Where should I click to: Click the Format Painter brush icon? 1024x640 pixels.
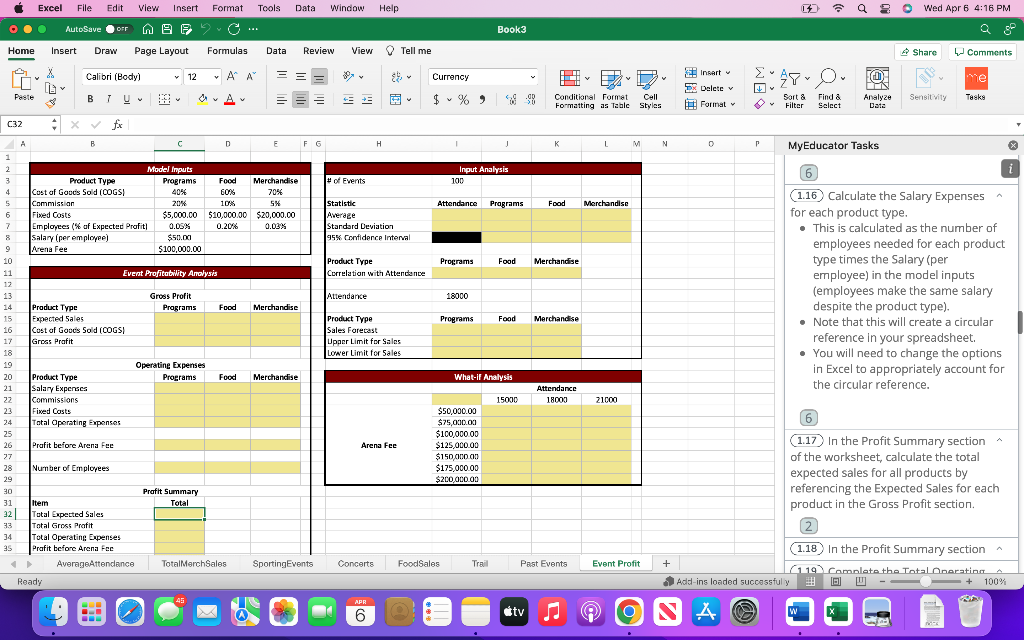click(x=50, y=103)
